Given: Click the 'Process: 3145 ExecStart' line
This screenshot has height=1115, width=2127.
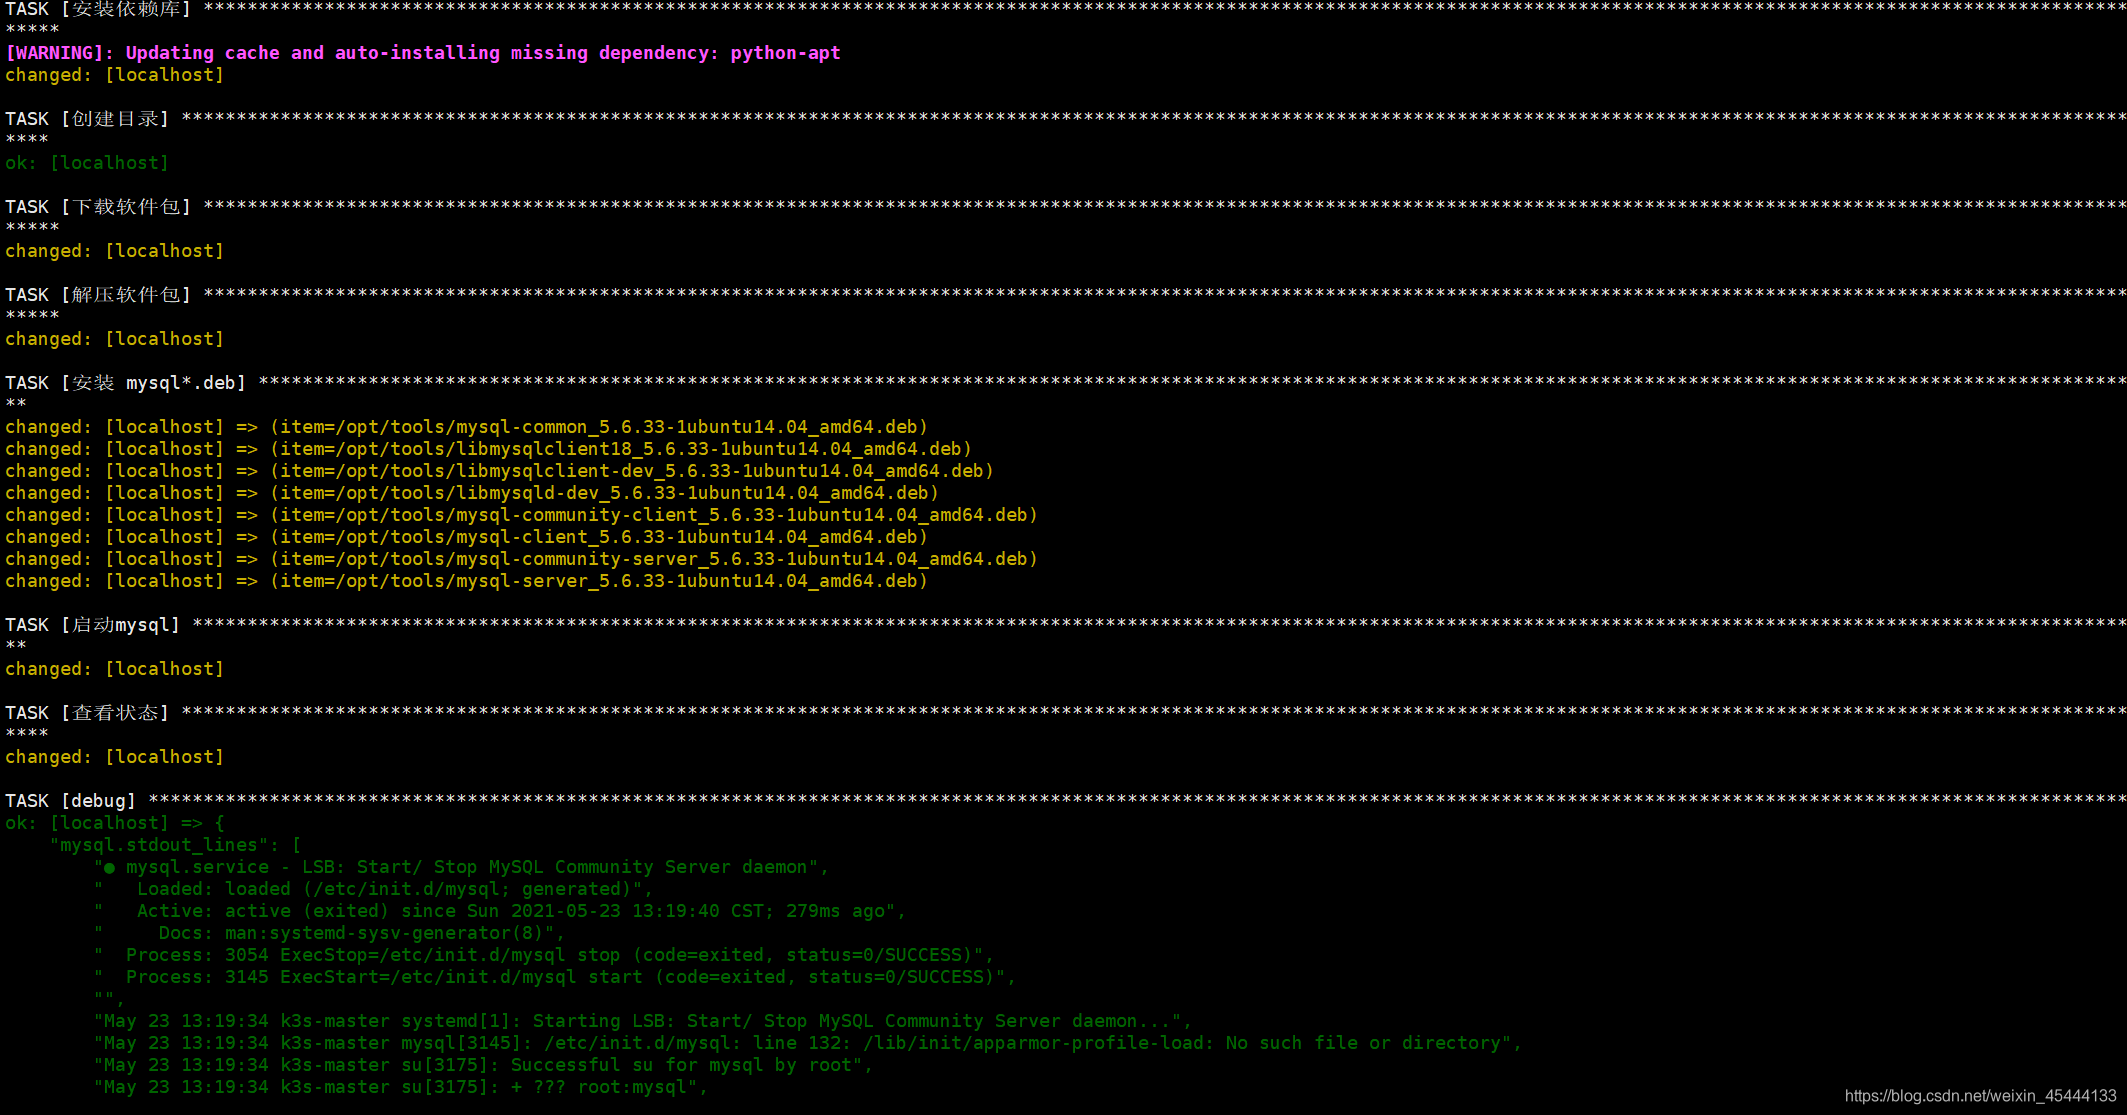Looking at the screenshot, I should 555,977.
